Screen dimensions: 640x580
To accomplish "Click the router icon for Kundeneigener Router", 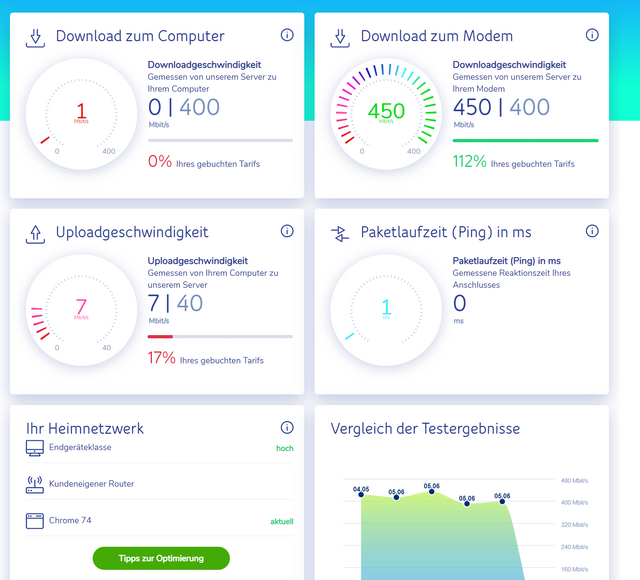I will point(35,484).
